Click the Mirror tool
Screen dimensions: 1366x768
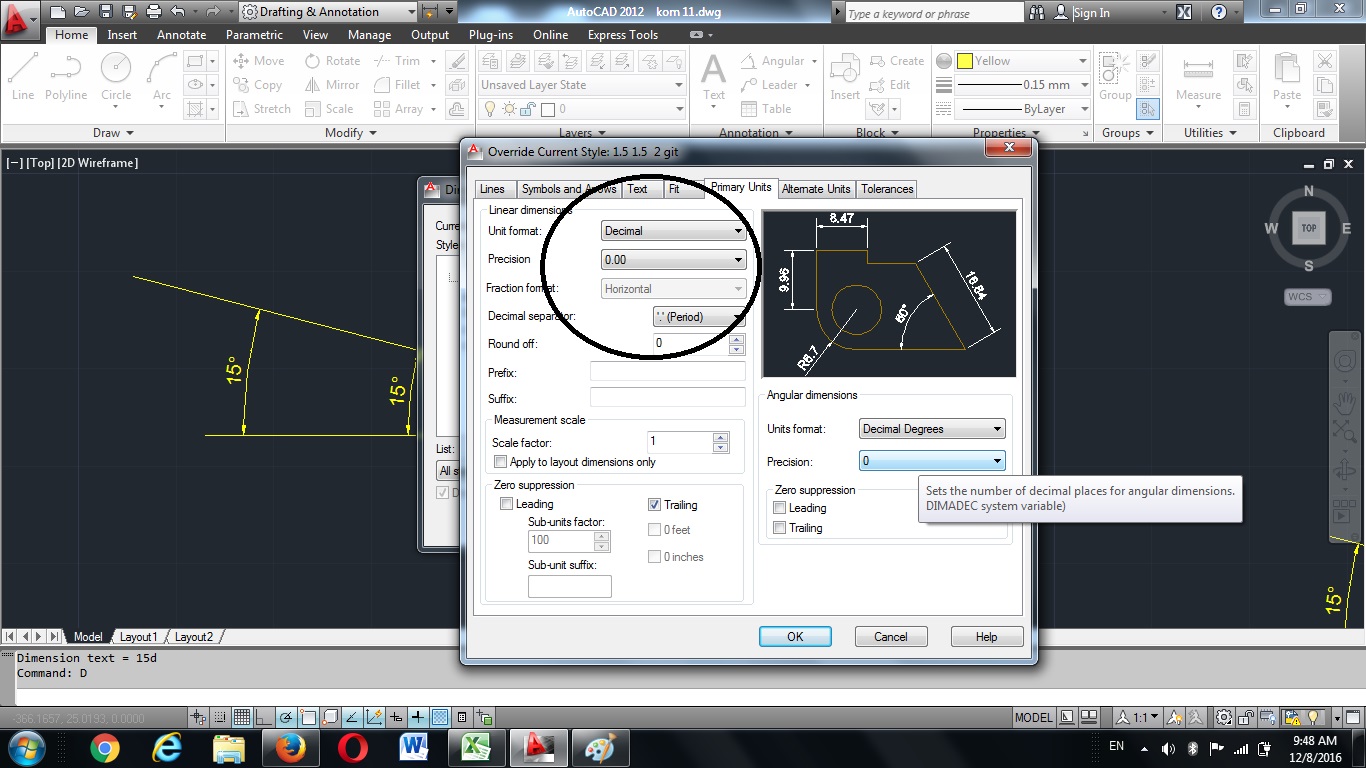[x=332, y=85]
